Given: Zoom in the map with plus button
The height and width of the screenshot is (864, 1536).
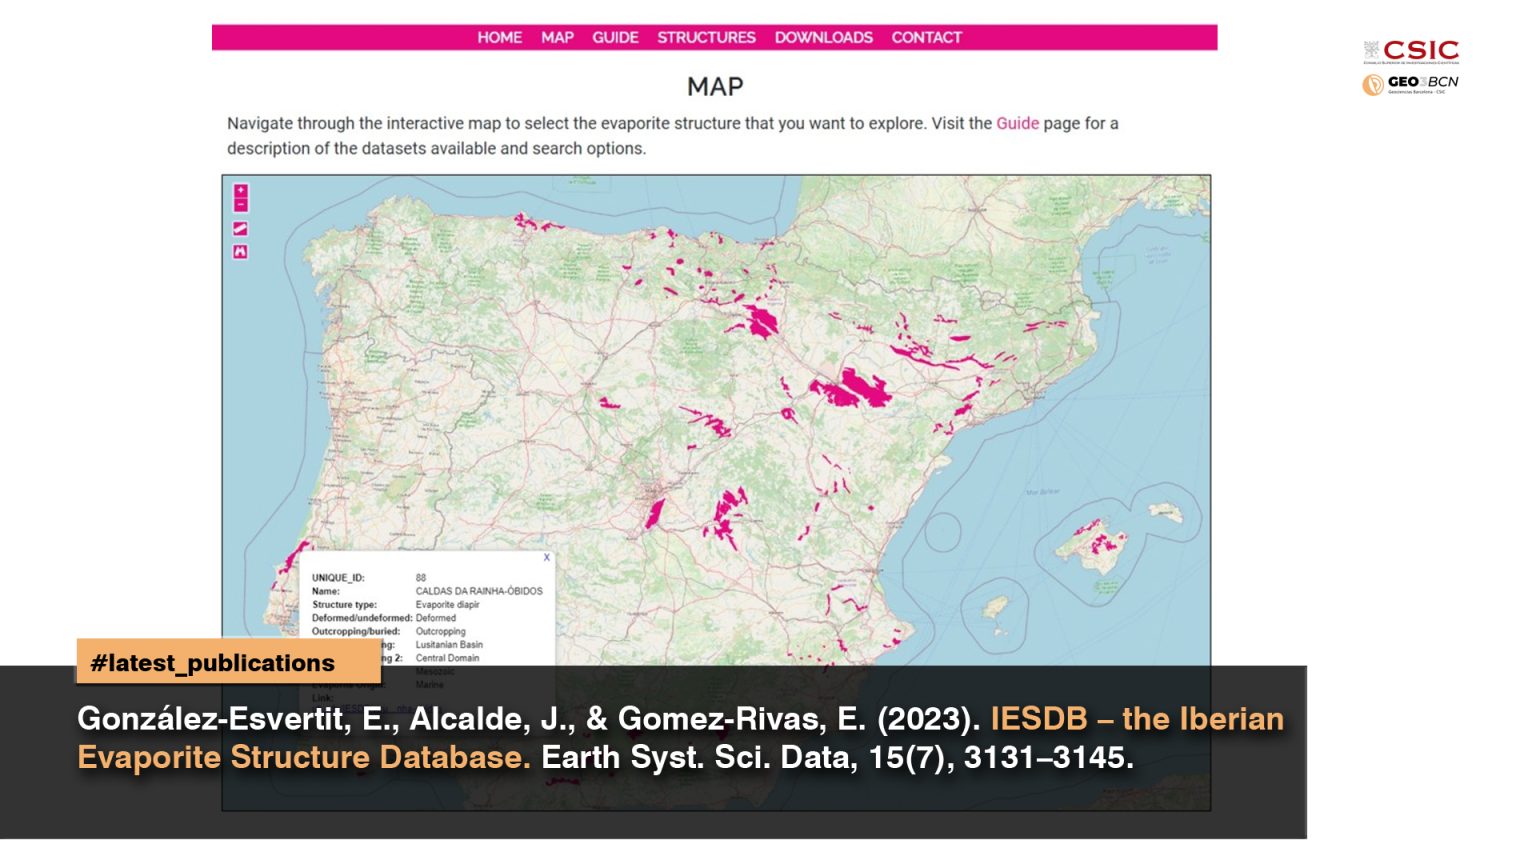Looking at the screenshot, I should tap(240, 191).
